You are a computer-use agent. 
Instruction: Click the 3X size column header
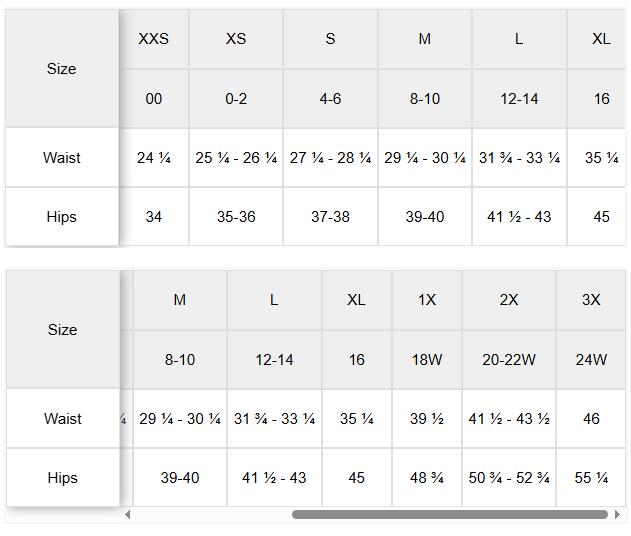tap(591, 300)
